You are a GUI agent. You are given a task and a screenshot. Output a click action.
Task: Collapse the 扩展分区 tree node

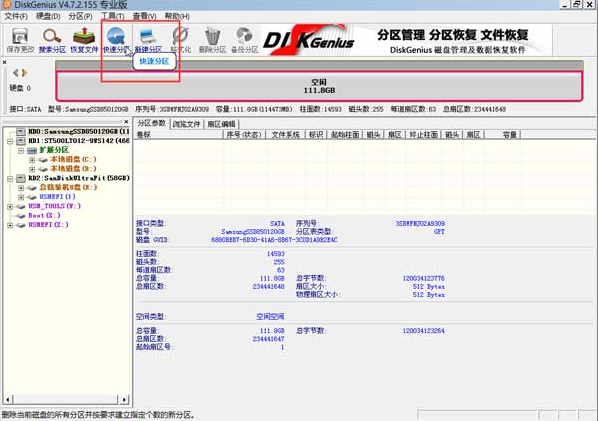(x=21, y=151)
